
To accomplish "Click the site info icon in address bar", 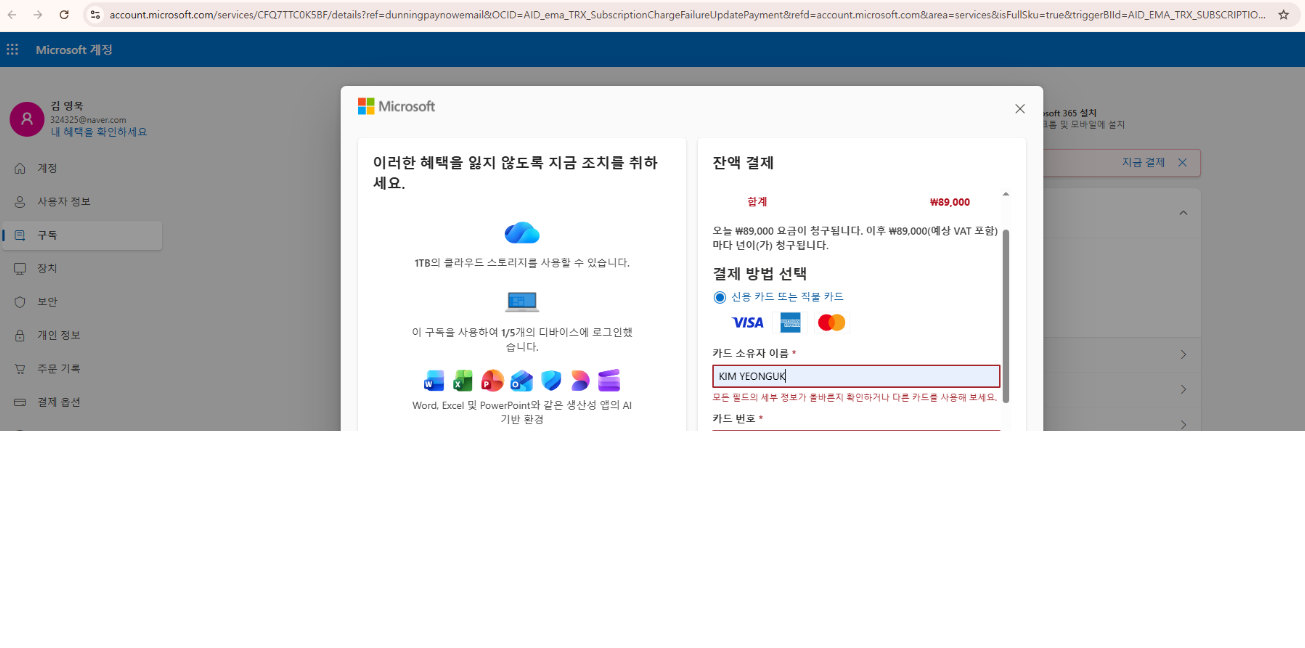I will (x=95, y=15).
